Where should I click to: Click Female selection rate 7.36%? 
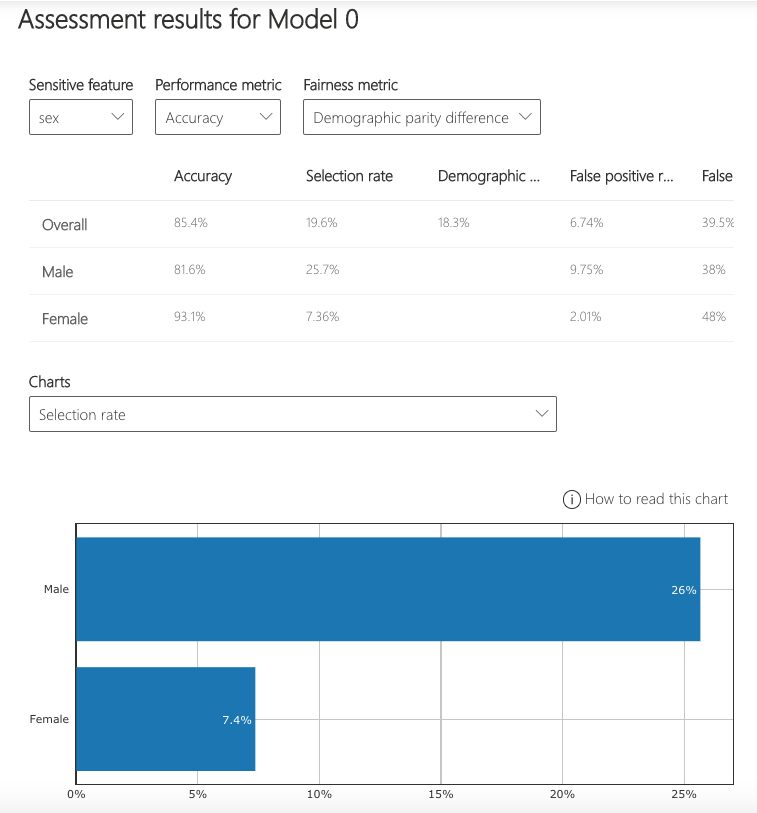coord(322,316)
